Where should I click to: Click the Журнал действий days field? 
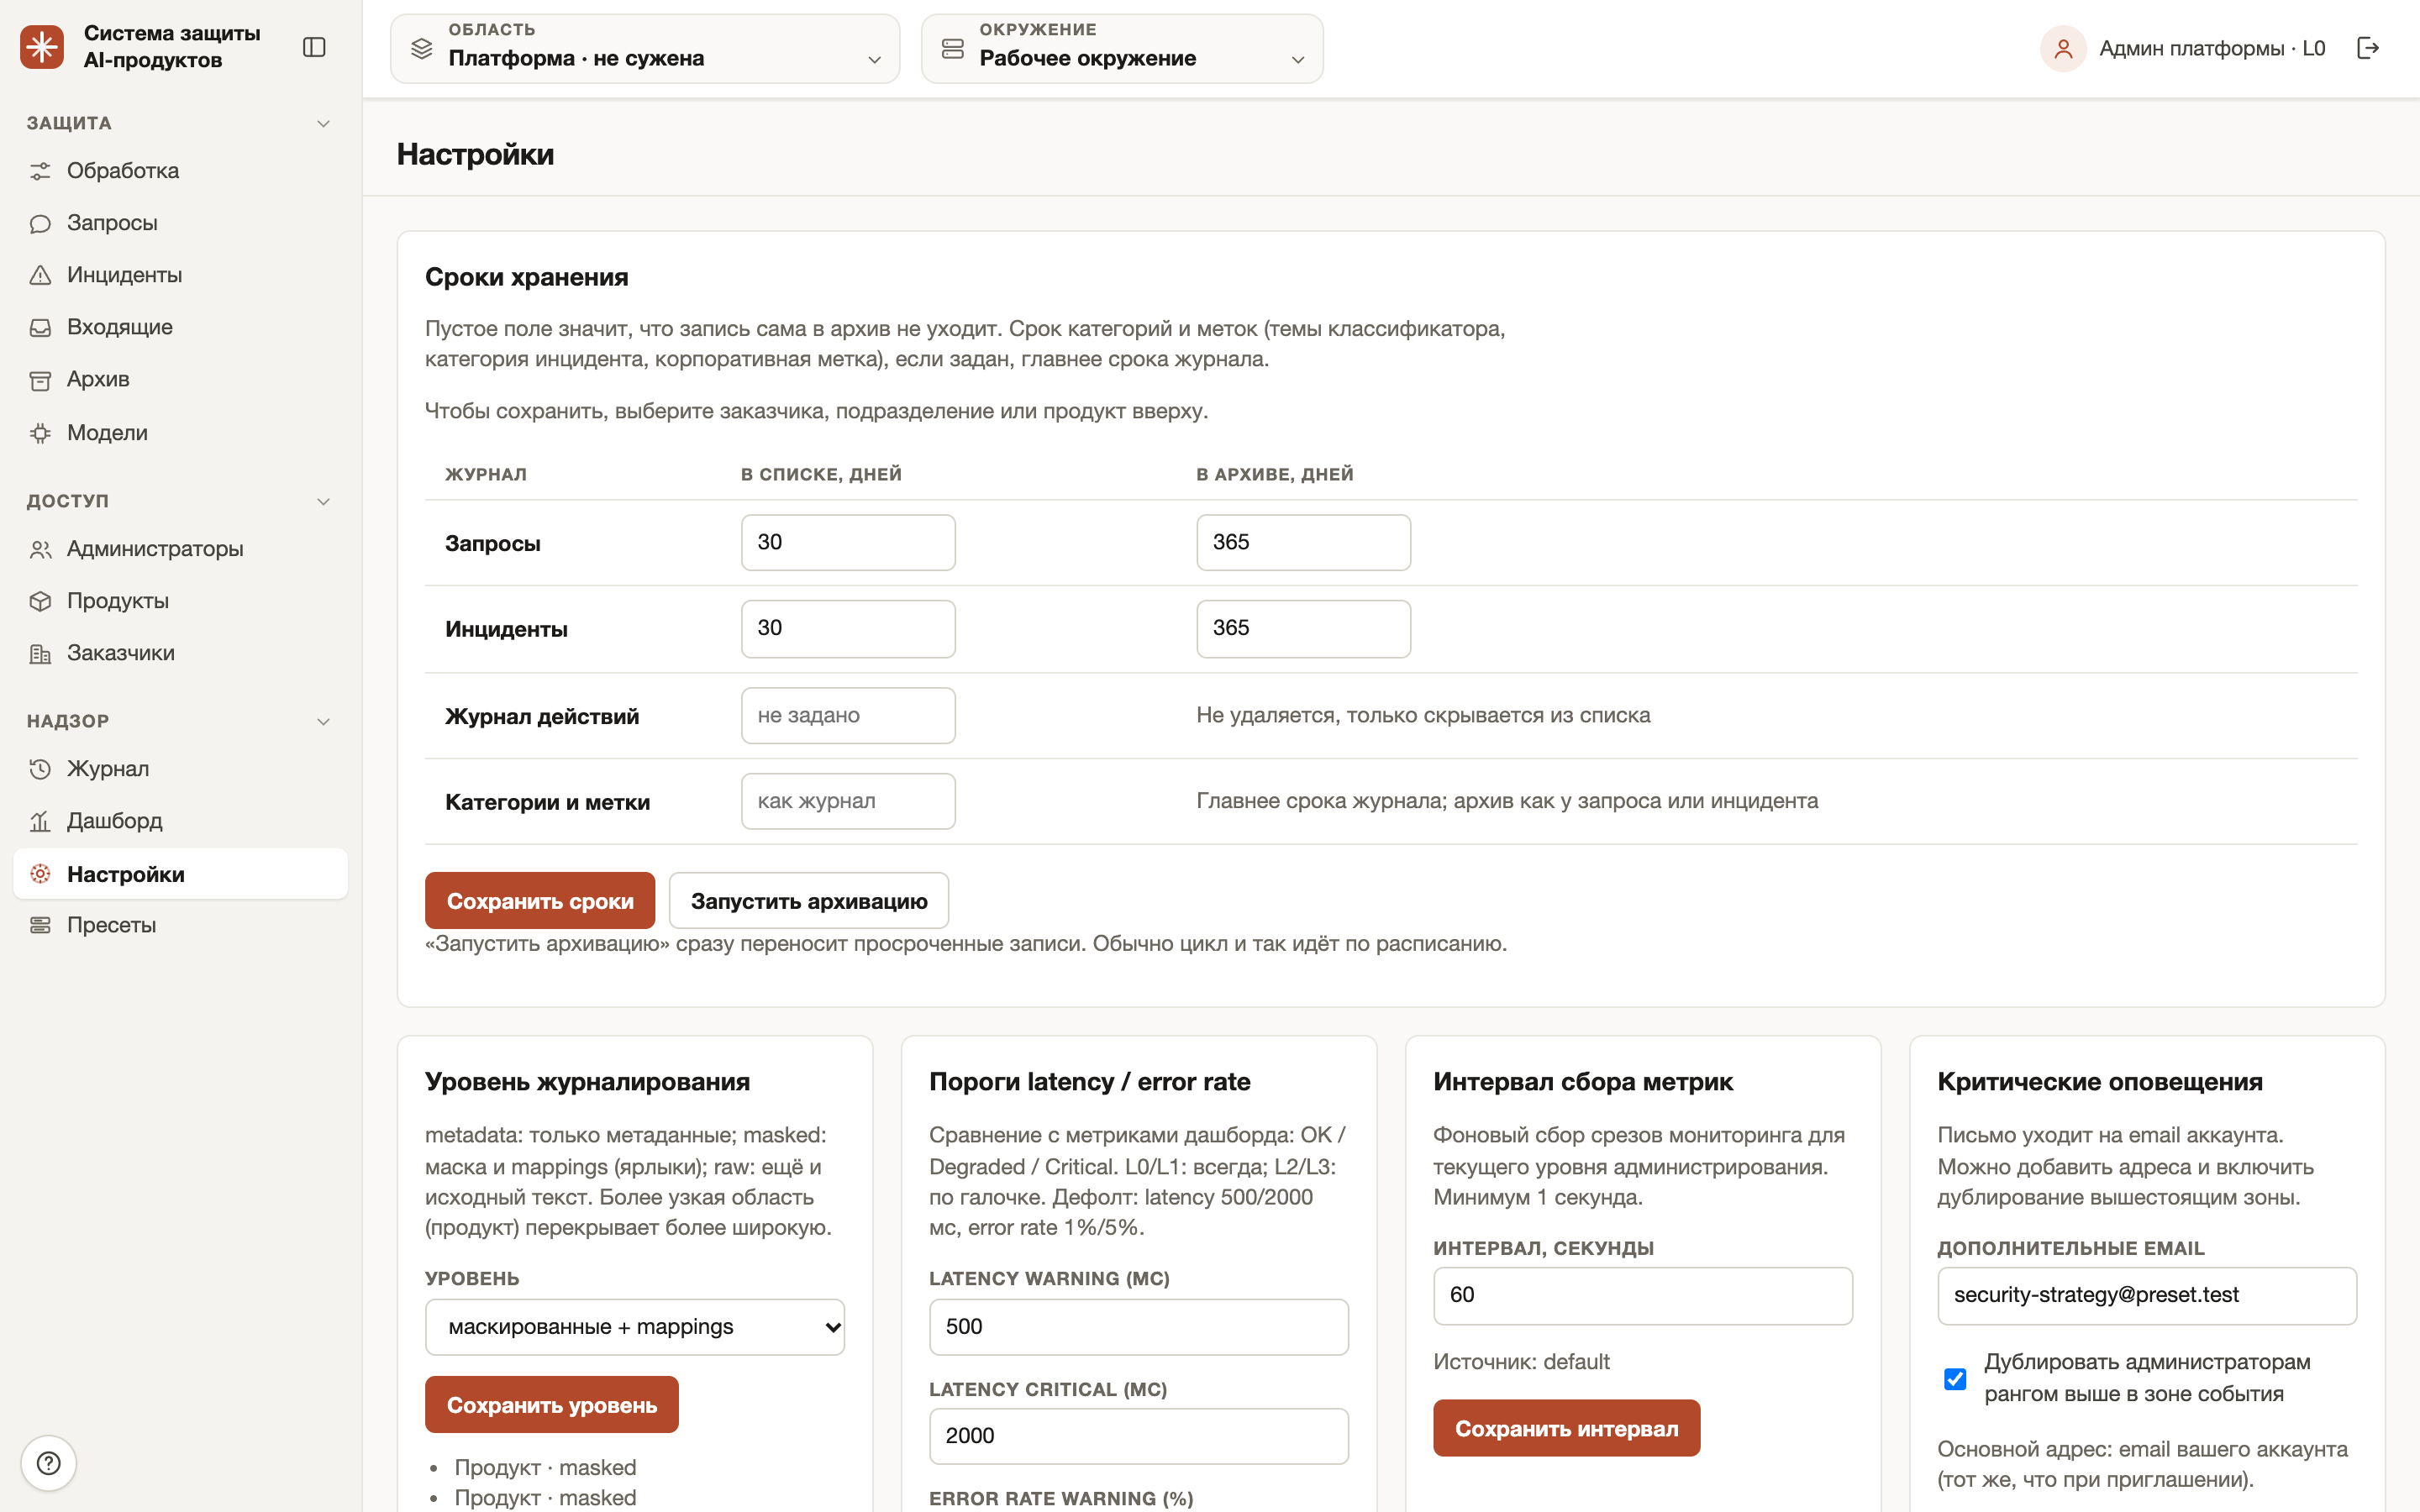(848, 715)
